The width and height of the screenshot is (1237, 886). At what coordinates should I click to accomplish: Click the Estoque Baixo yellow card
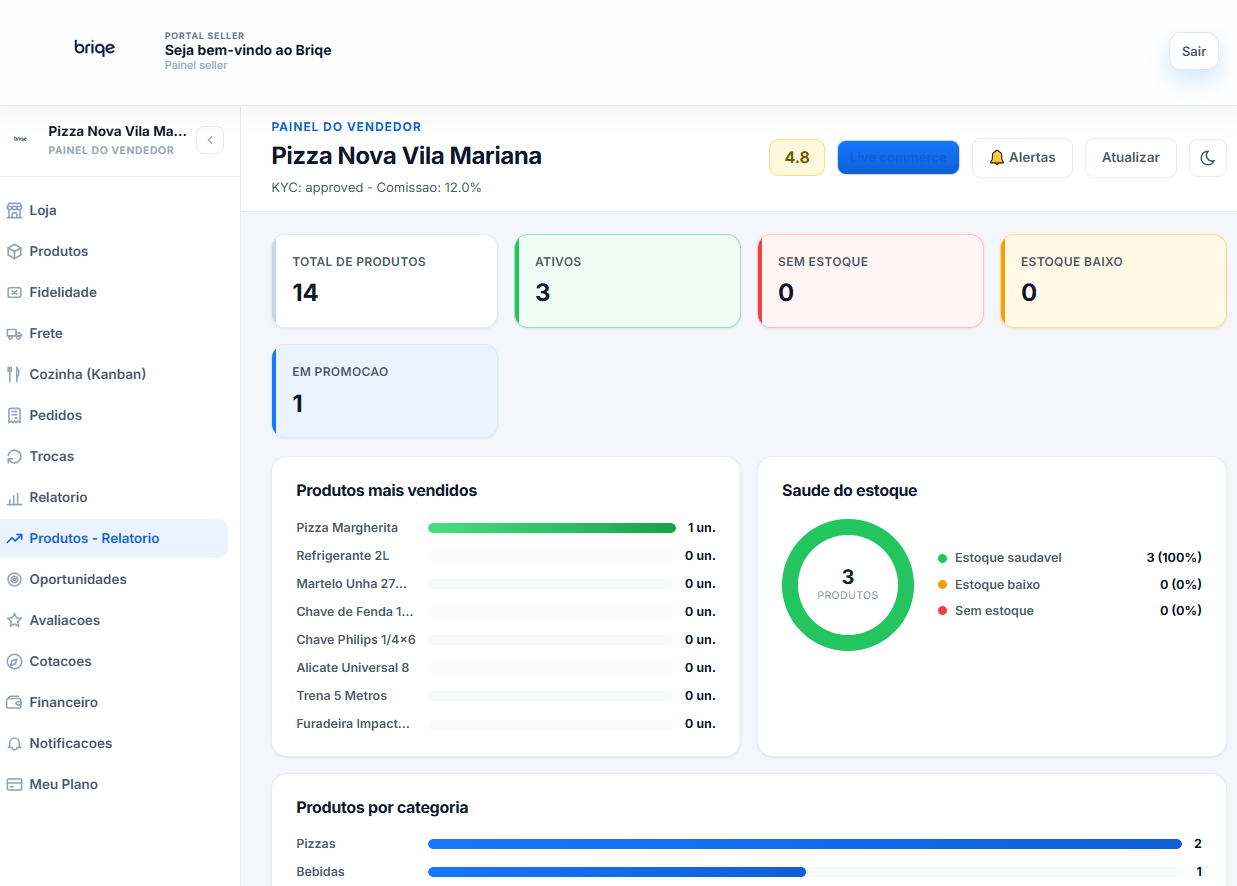[x=1114, y=281]
